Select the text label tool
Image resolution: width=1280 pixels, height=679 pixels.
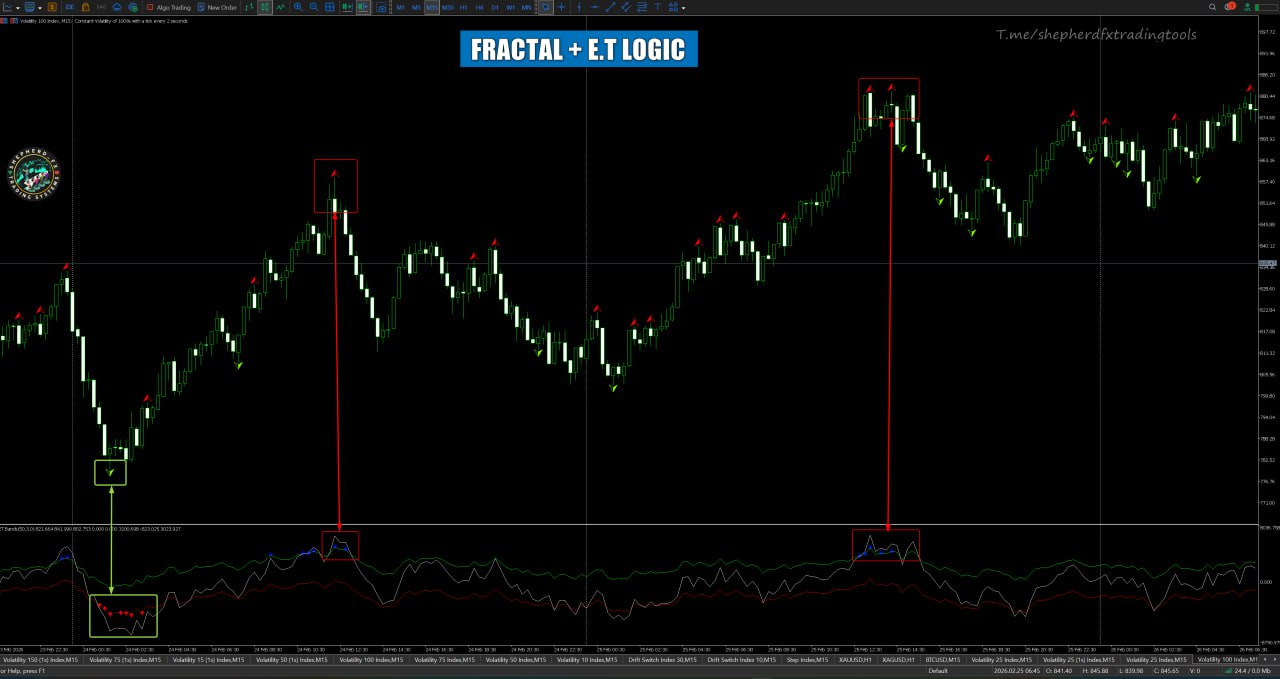[657, 7]
